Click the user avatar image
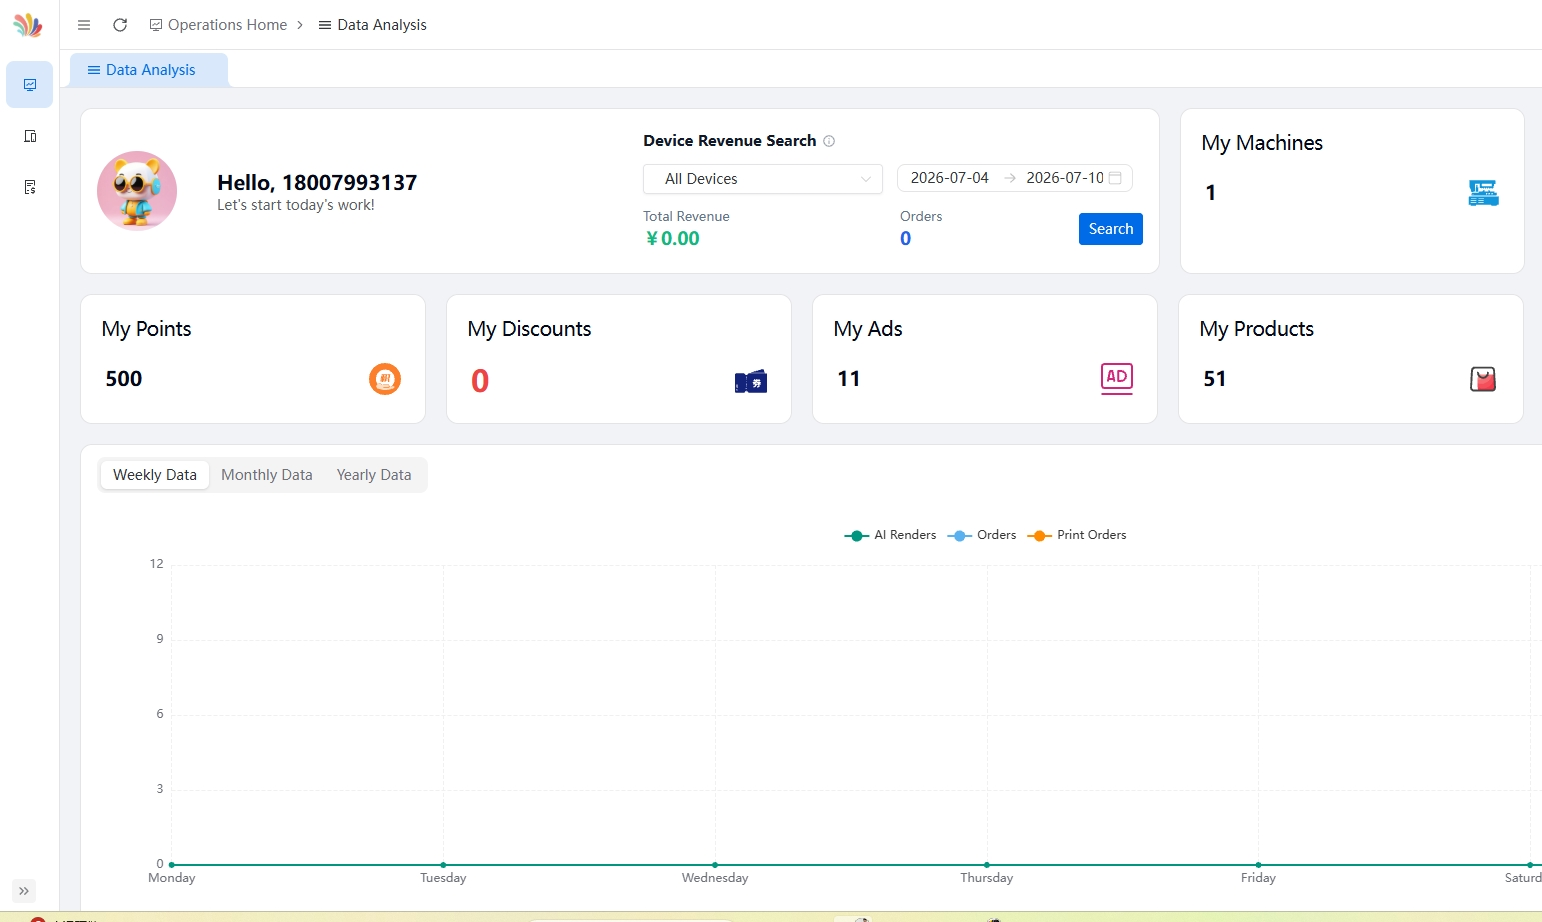 pos(137,191)
